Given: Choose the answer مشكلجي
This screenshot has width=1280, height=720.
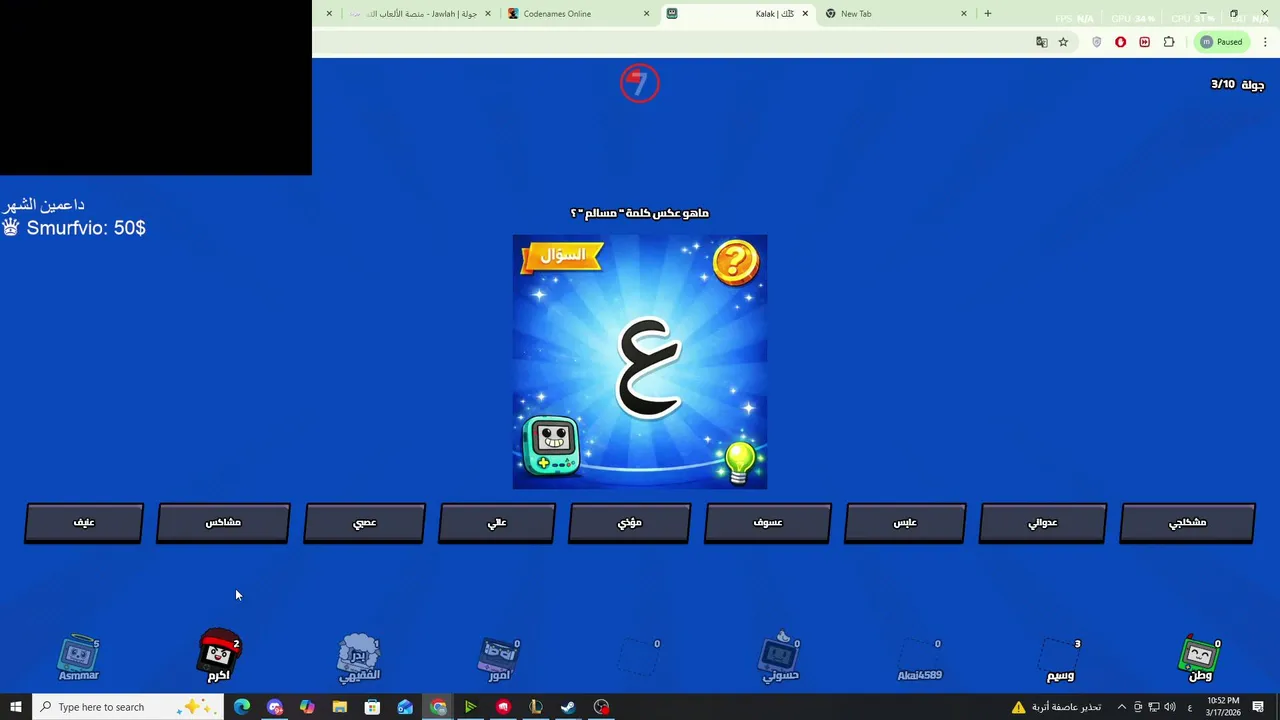Looking at the screenshot, I should [1188, 523].
